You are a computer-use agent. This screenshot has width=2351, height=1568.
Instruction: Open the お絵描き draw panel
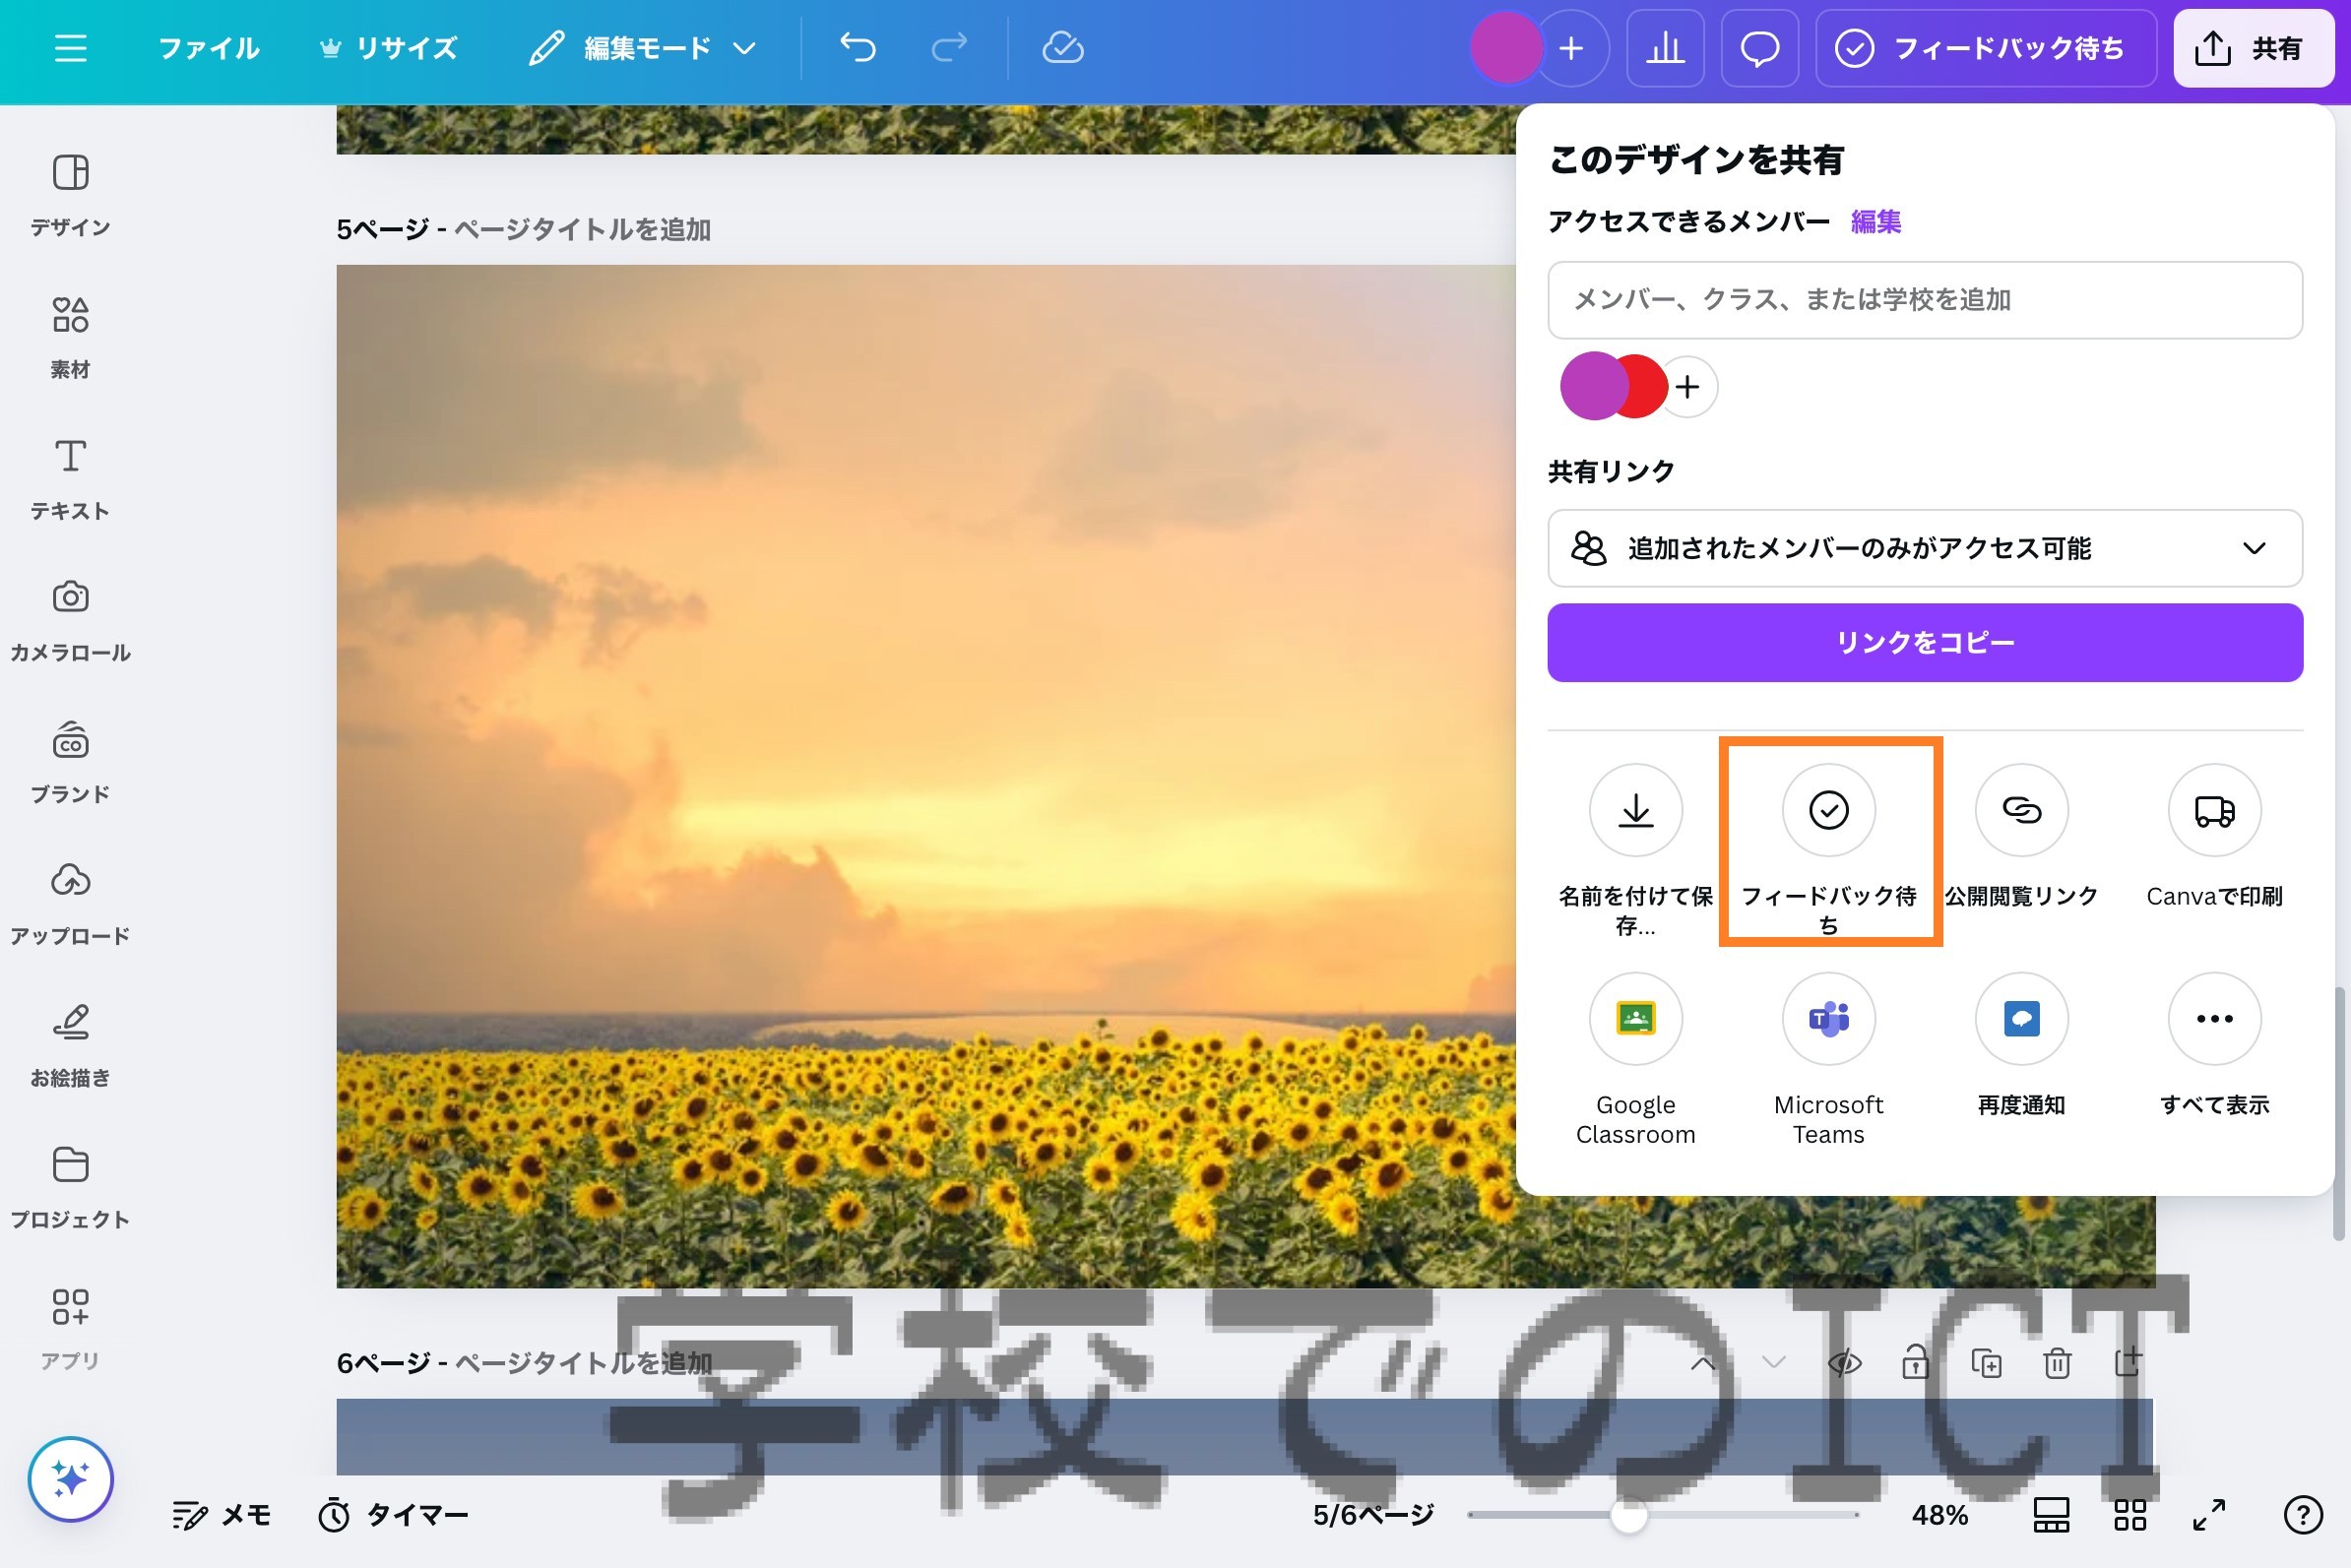[x=70, y=1046]
